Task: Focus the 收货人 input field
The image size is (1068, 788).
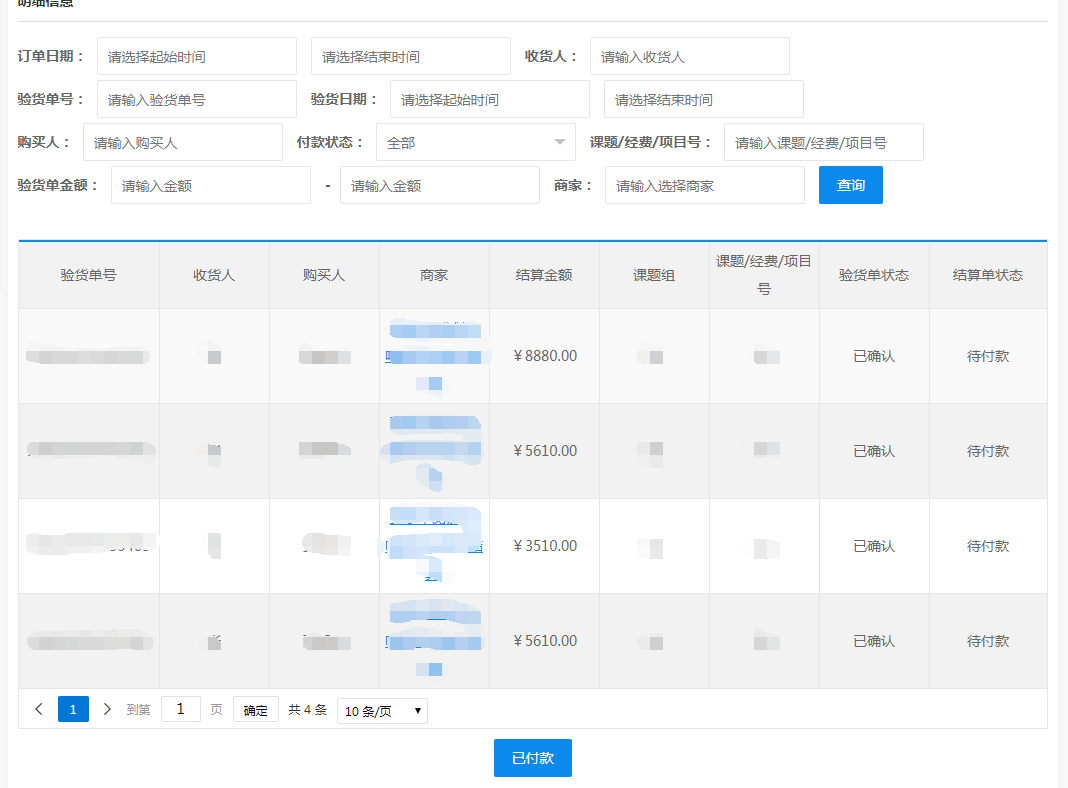Action: (x=689, y=56)
